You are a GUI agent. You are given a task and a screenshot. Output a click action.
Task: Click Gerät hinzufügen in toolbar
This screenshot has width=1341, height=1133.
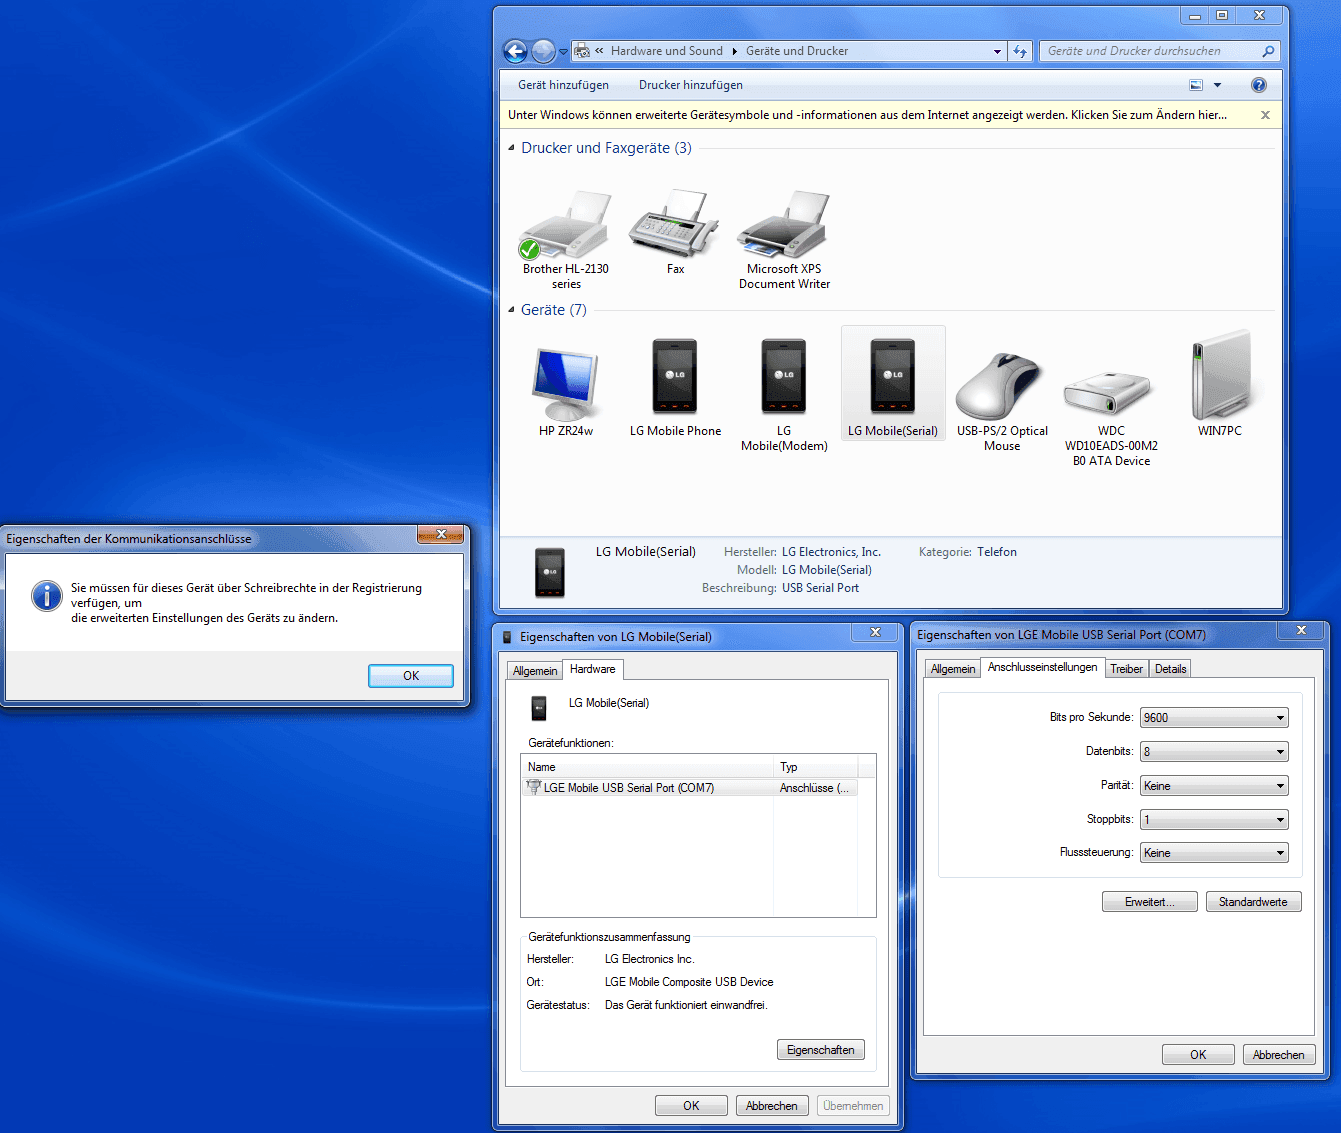[x=563, y=85]
